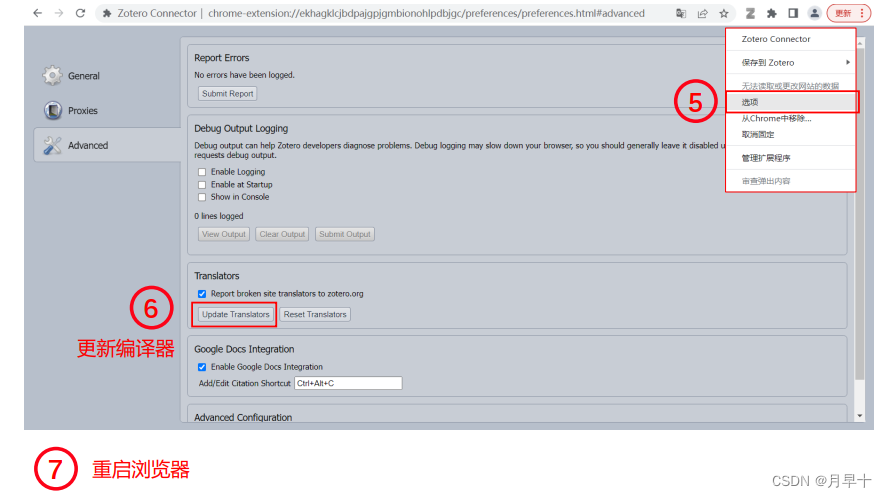Toggle the browser side panel icon

coord(793,13)
